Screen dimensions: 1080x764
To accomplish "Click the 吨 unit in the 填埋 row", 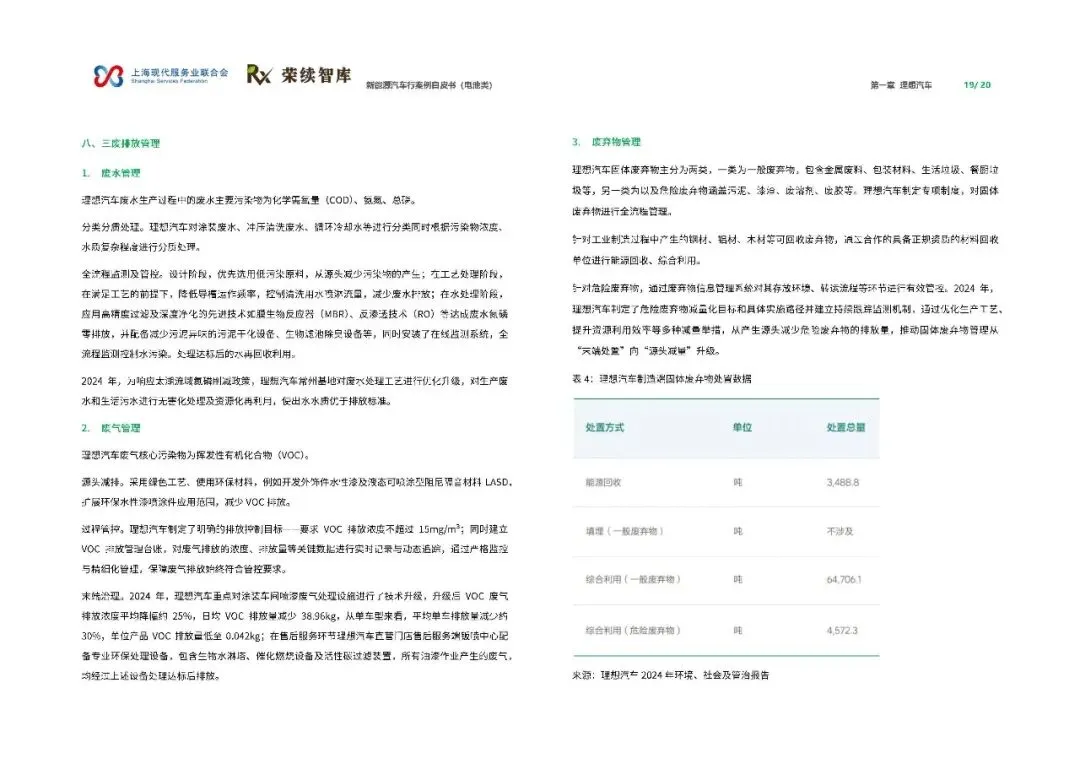I will [738, 531].
